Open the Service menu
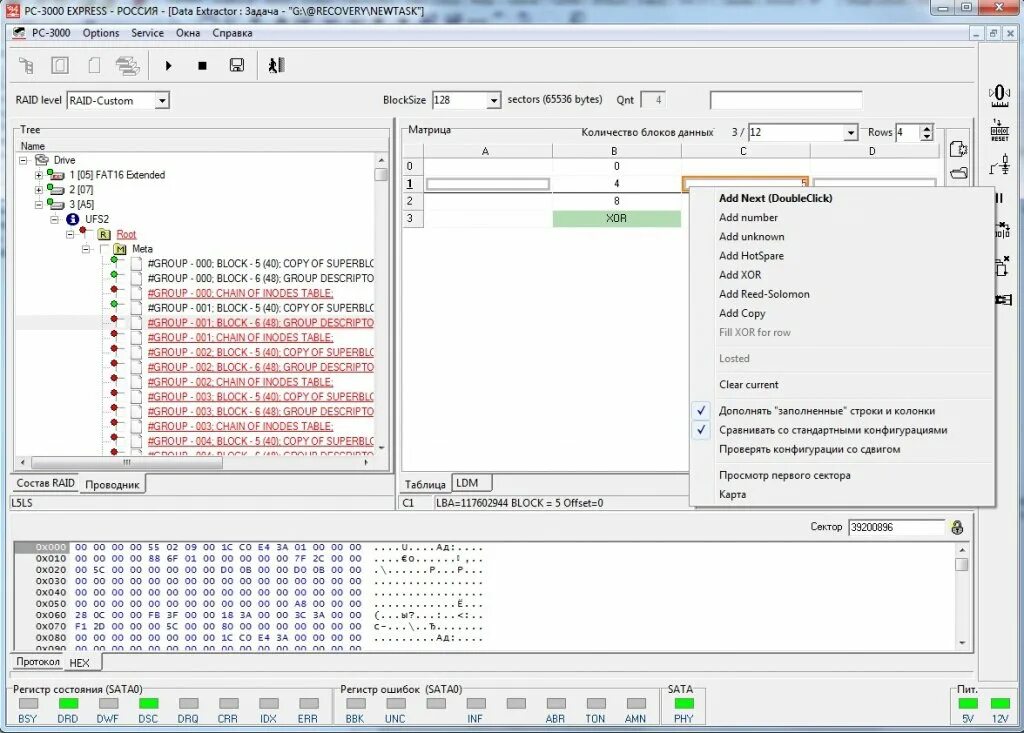Image resolution: width=1024 pixels, height=733 pixels. tap(148, 33)
